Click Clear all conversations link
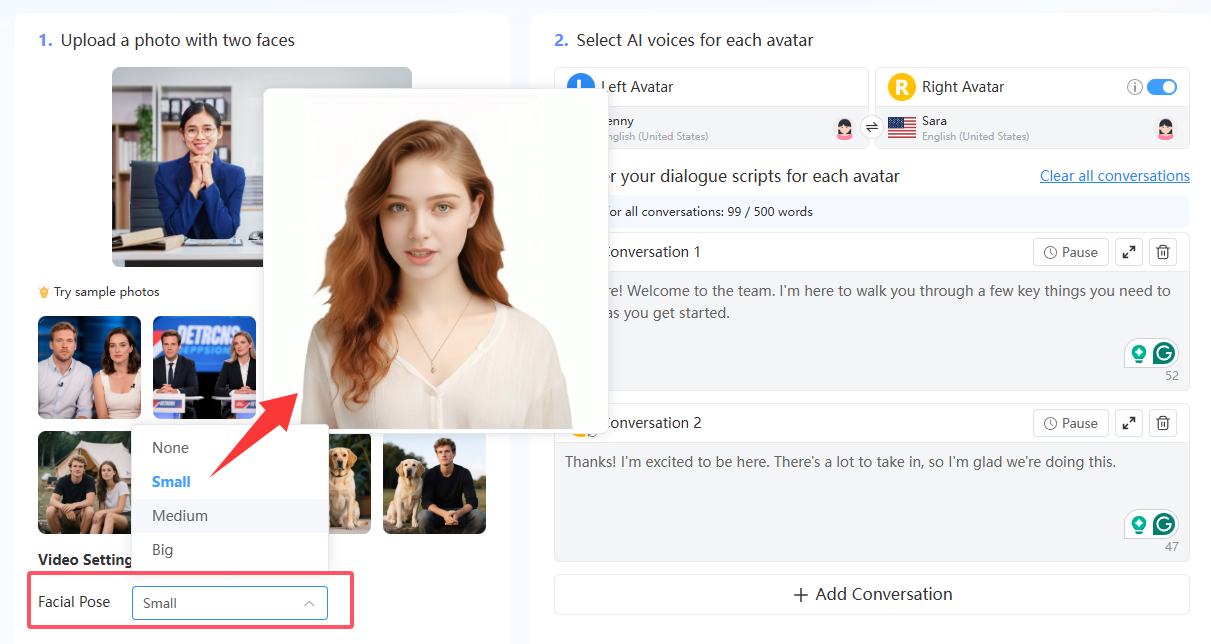Screen dimensions: 1211x644 coord(1114,176)
